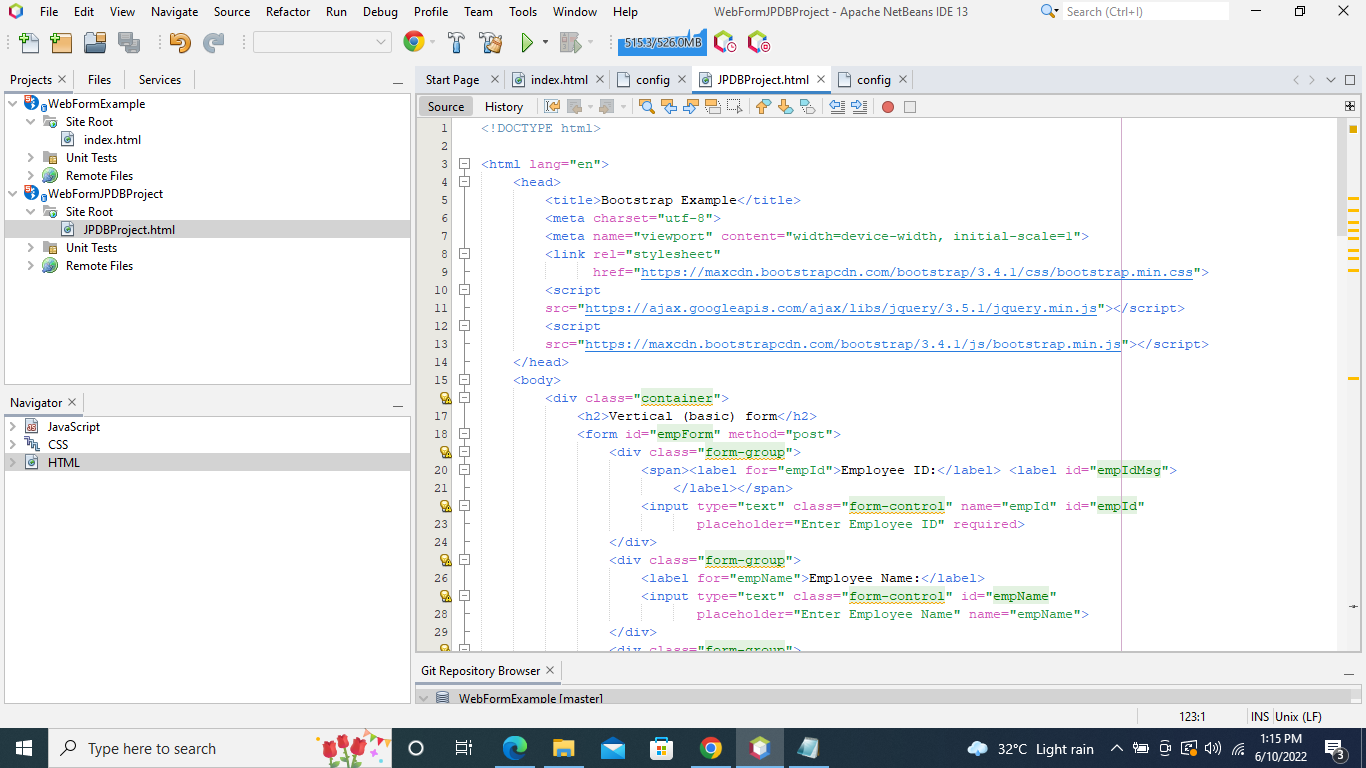Switch to History view of the file
This screenshot has width=1366, height=768.
click(x=503, y=106)
